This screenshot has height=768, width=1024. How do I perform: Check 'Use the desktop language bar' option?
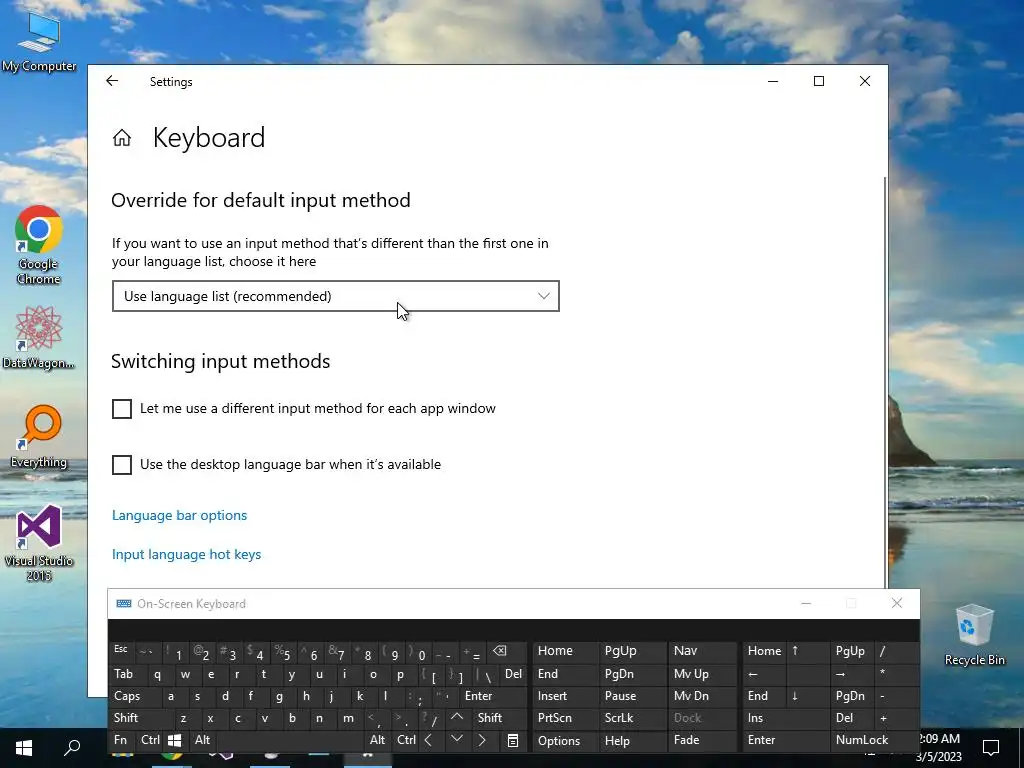[121, 465]
